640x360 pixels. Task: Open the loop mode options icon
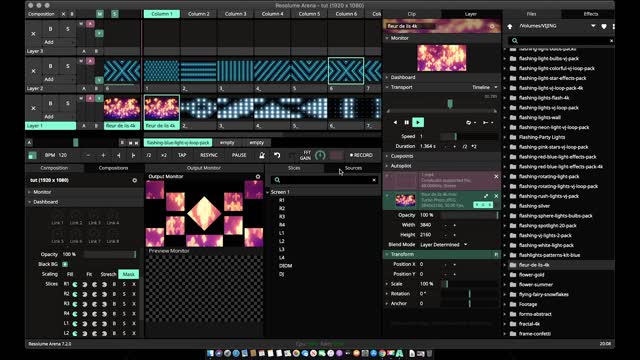click(471, 122)
